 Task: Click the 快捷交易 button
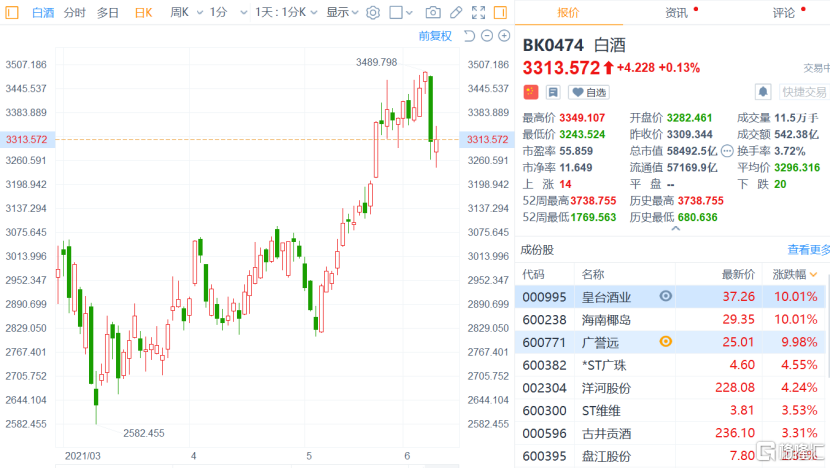pos(805,92)
